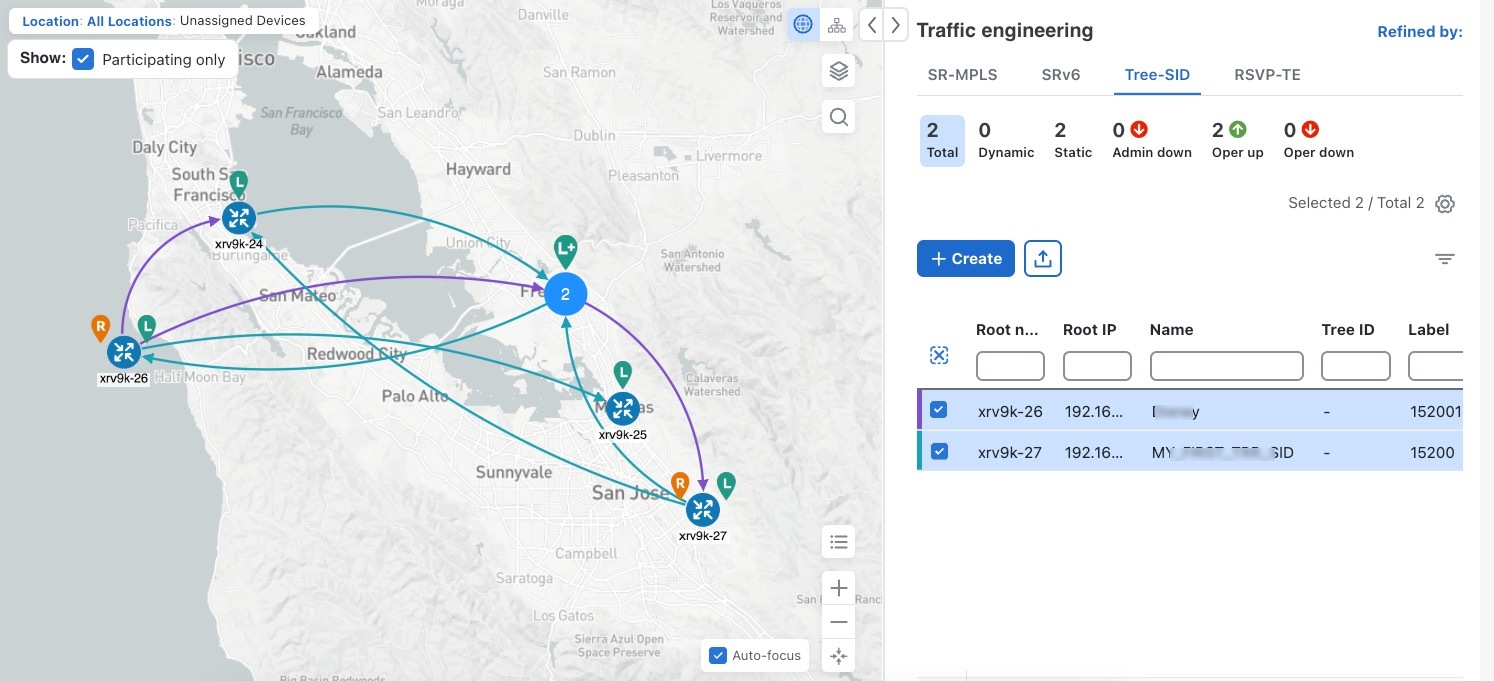
Task: Click the Root IP filter field
Action: pos(1096,366)
